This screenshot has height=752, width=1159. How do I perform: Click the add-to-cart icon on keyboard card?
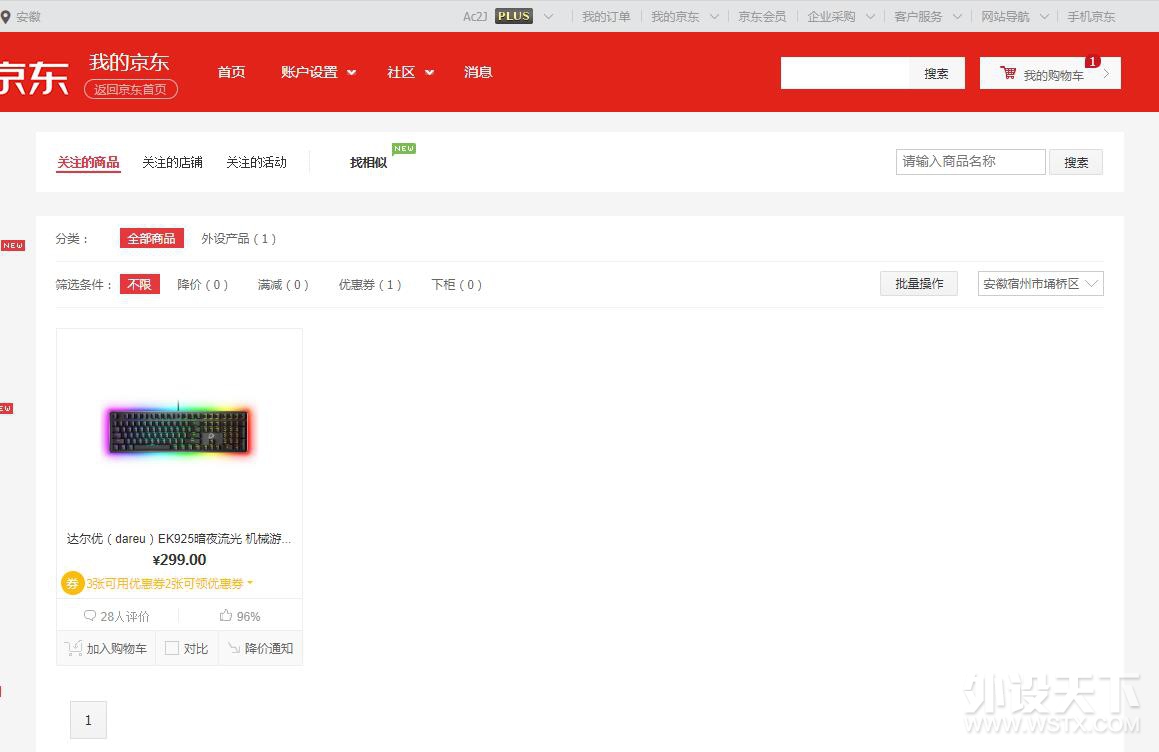(73, 648)
